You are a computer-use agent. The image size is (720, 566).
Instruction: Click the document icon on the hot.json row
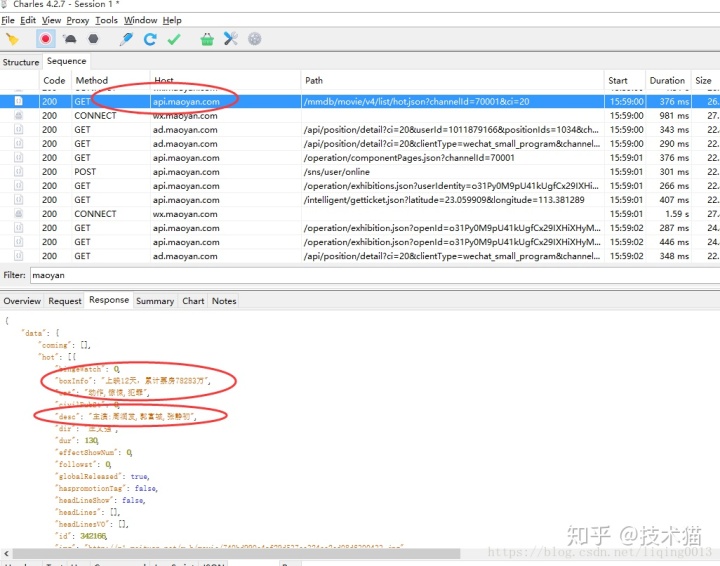(x=18, y=101)
